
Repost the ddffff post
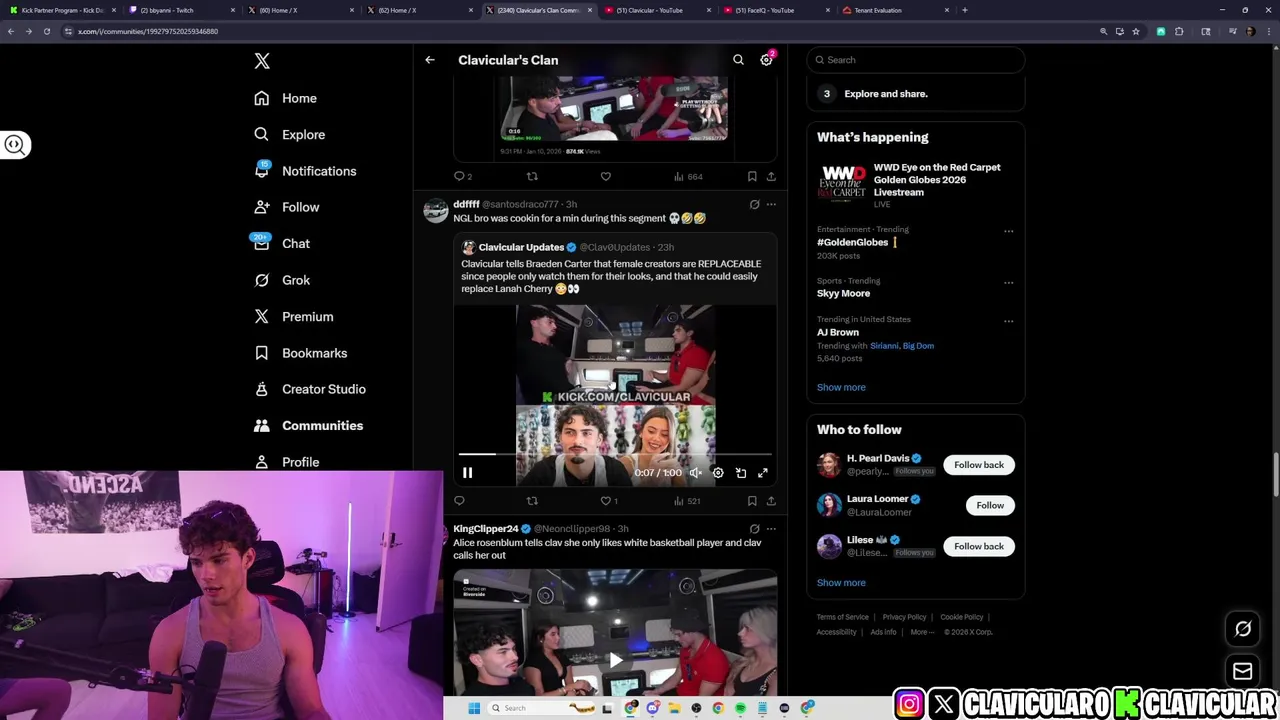pyautogui.click(x=532, y=500)
